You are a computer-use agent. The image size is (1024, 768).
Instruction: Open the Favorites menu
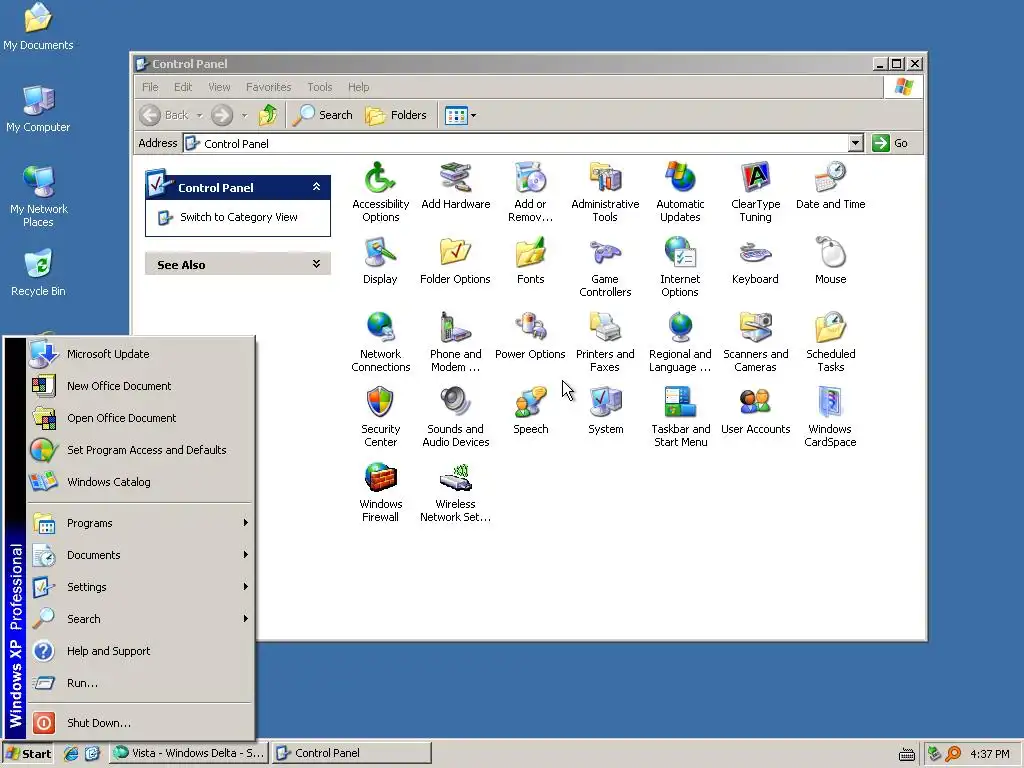tap(268, 87)
